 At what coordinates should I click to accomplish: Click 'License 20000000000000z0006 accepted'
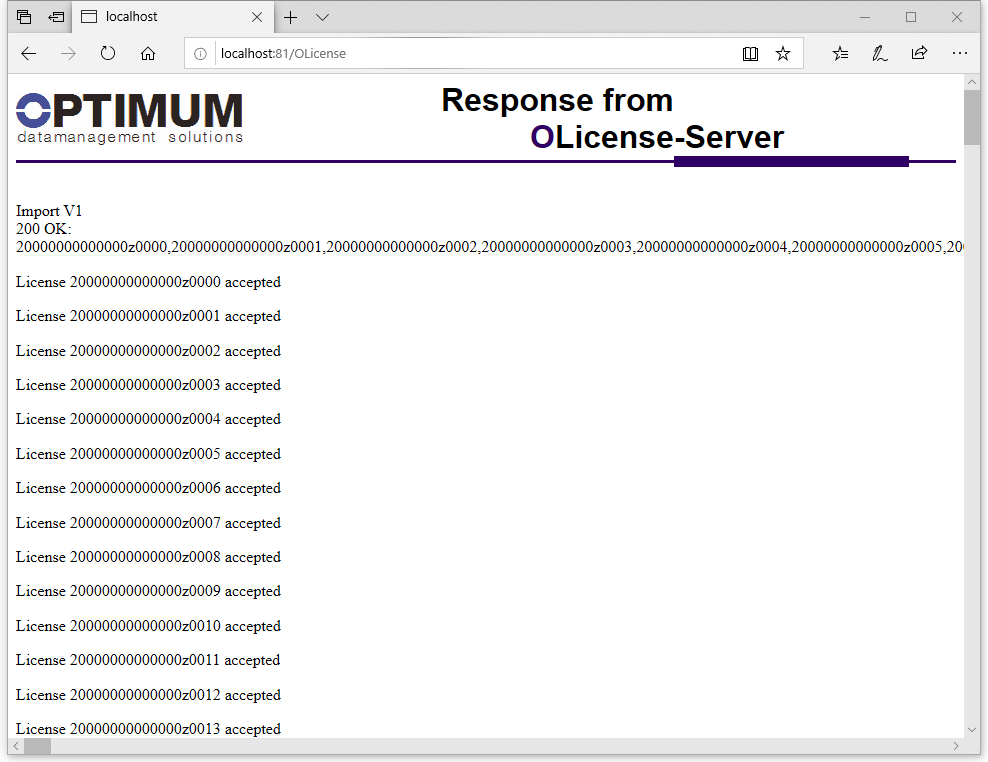pos(148,488)
